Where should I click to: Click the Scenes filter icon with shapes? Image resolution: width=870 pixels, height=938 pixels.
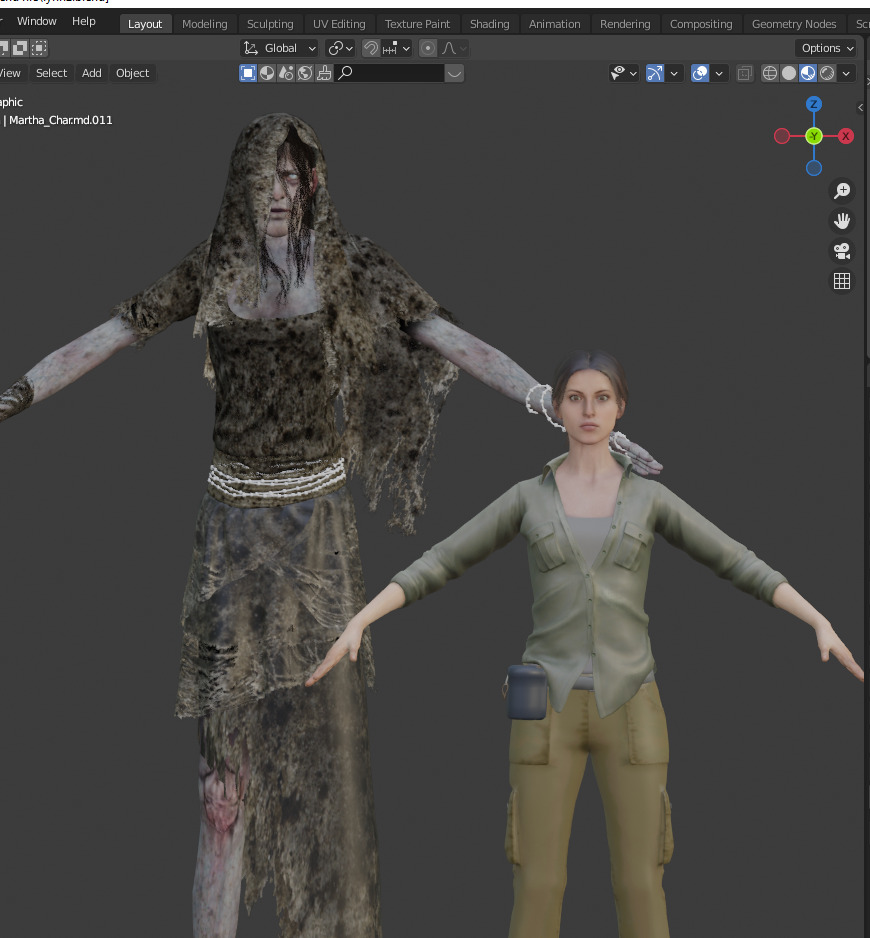(x=286, y=73)
